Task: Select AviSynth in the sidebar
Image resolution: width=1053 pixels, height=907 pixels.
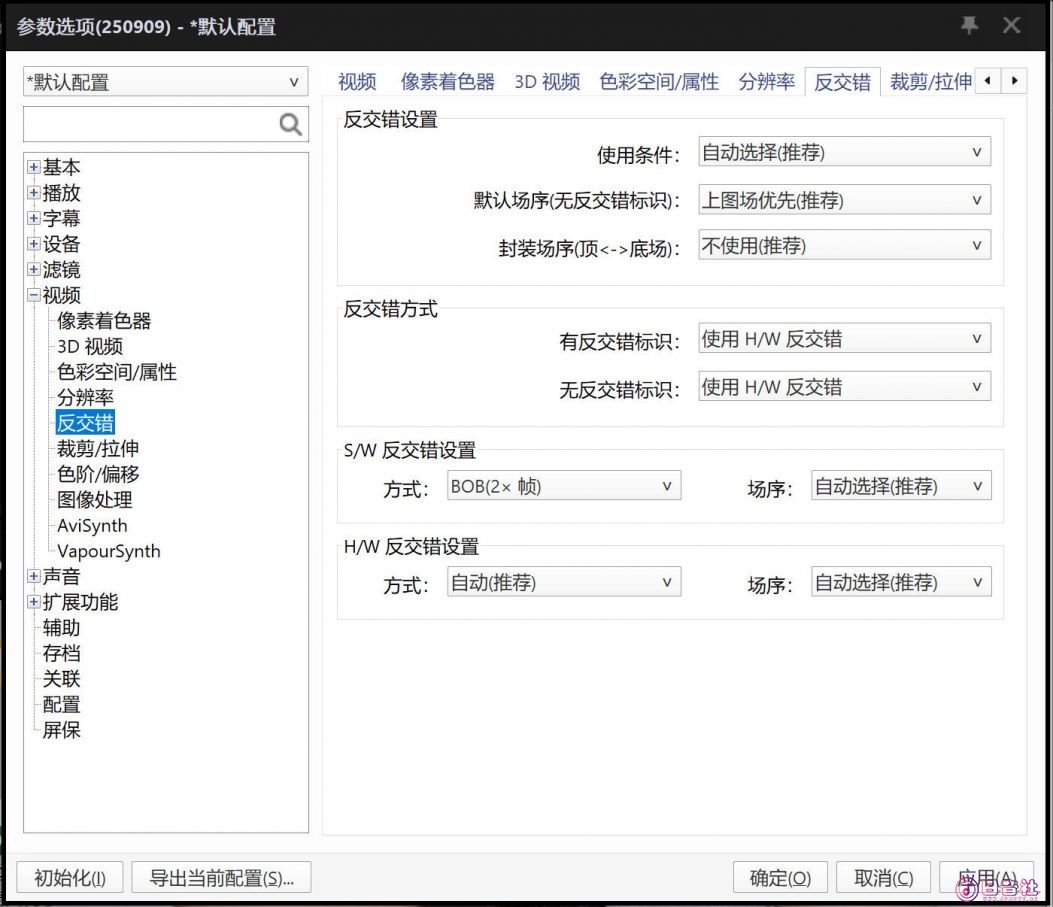Action: pos(92,525)
